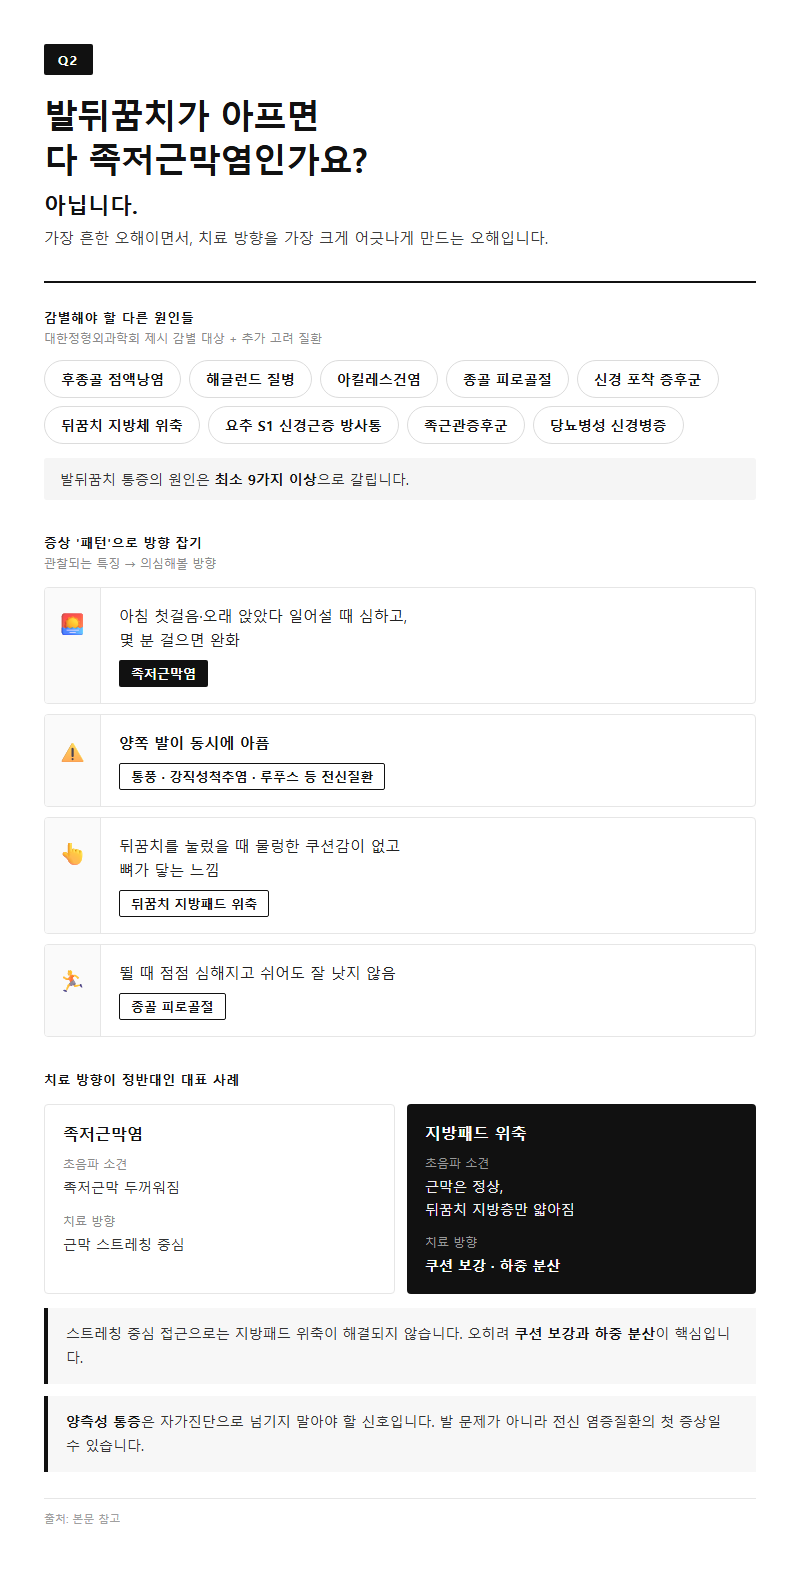The image size is (800, 1579).
Task: Click the text 근막은 정상, 뒤꿈치 지방층만 얇아짐
Action: pyautogui.click(x=500, y=1197)
